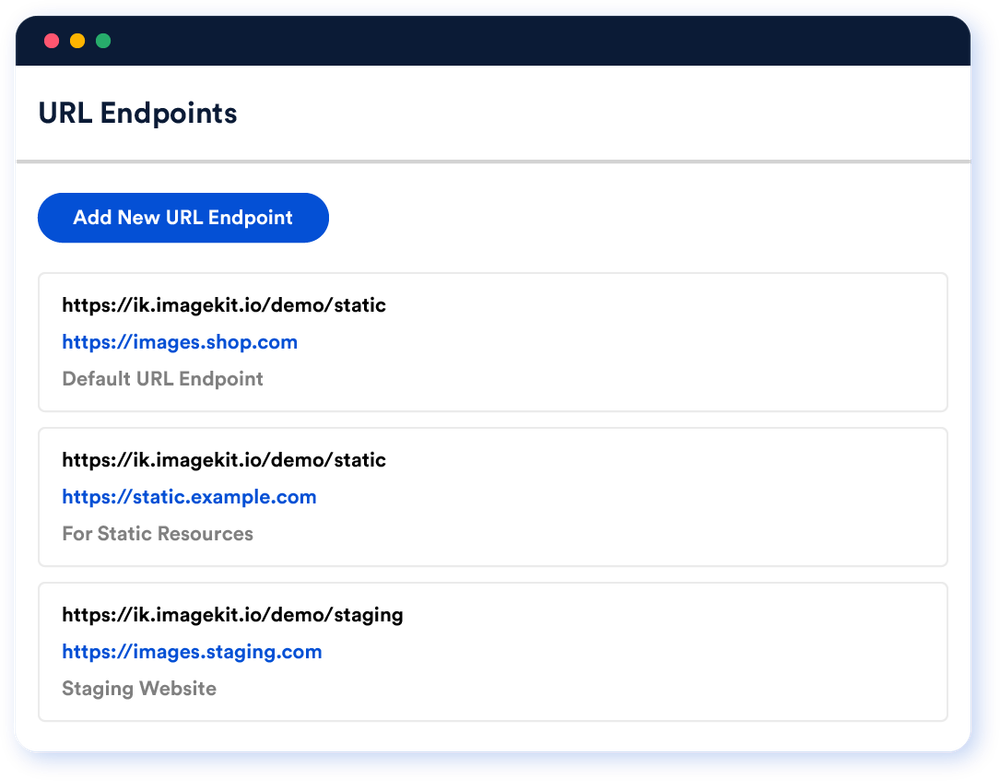Maximize the window with the green dot
Viewport: 1000px width, 782px height.
(103, 41)
